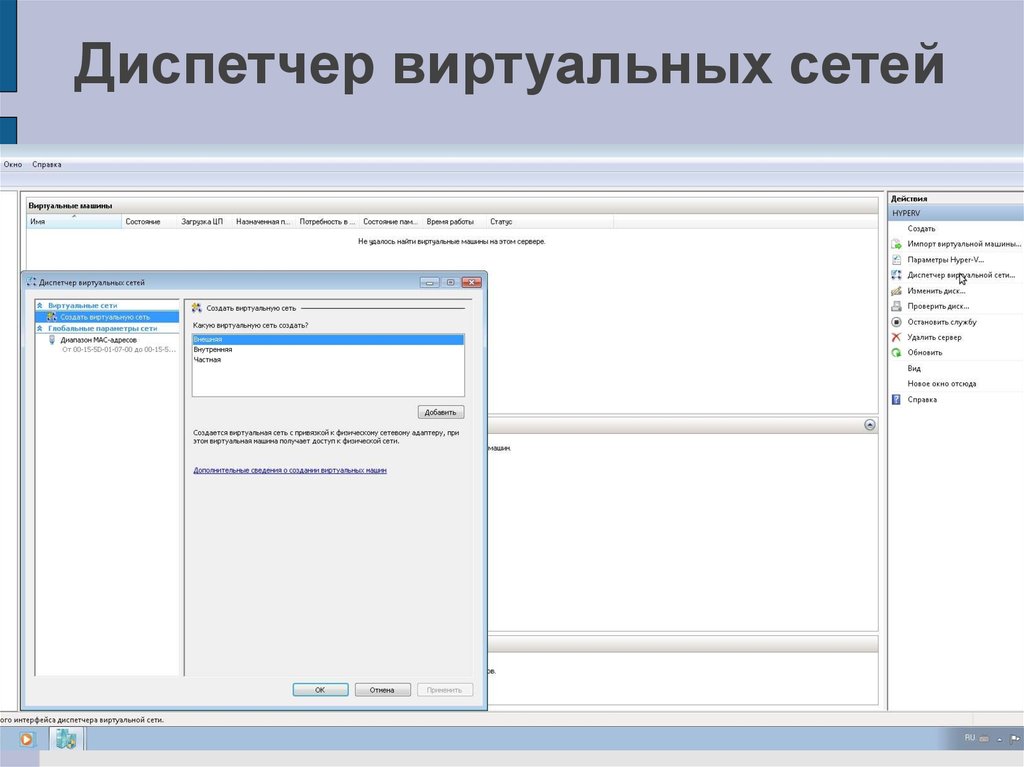1024x767 pixels.
Task: Click the stop service icon in Actions
Action: click(896, 321)
